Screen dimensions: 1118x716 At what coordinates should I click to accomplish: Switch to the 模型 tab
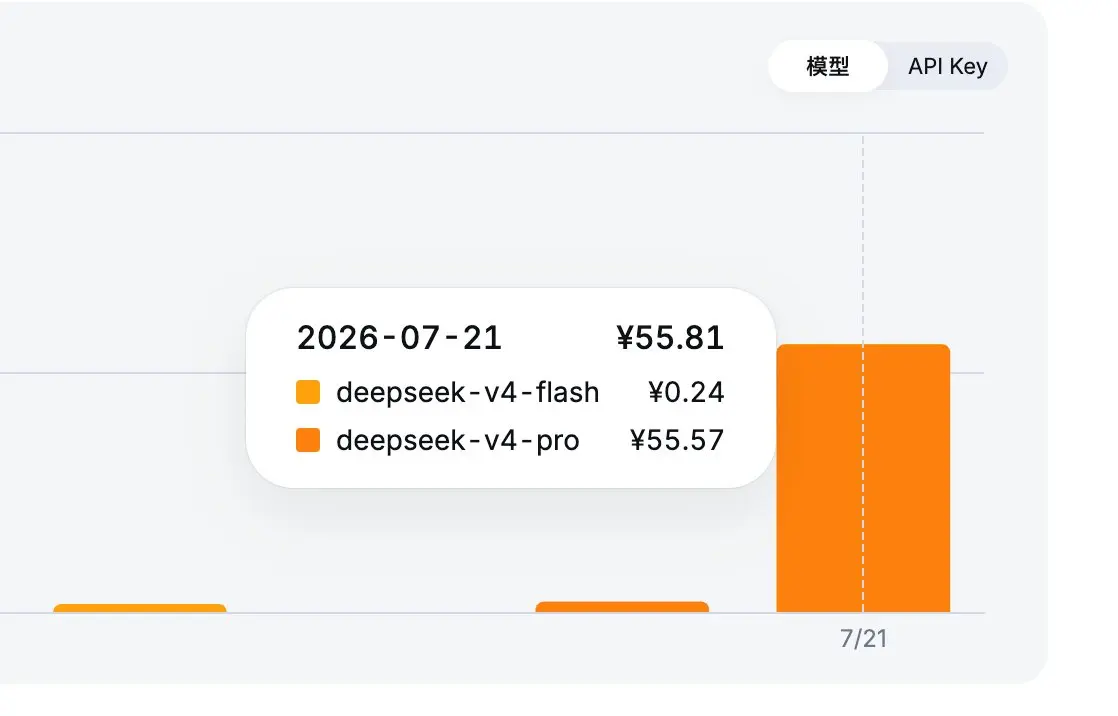pos(828,66)
